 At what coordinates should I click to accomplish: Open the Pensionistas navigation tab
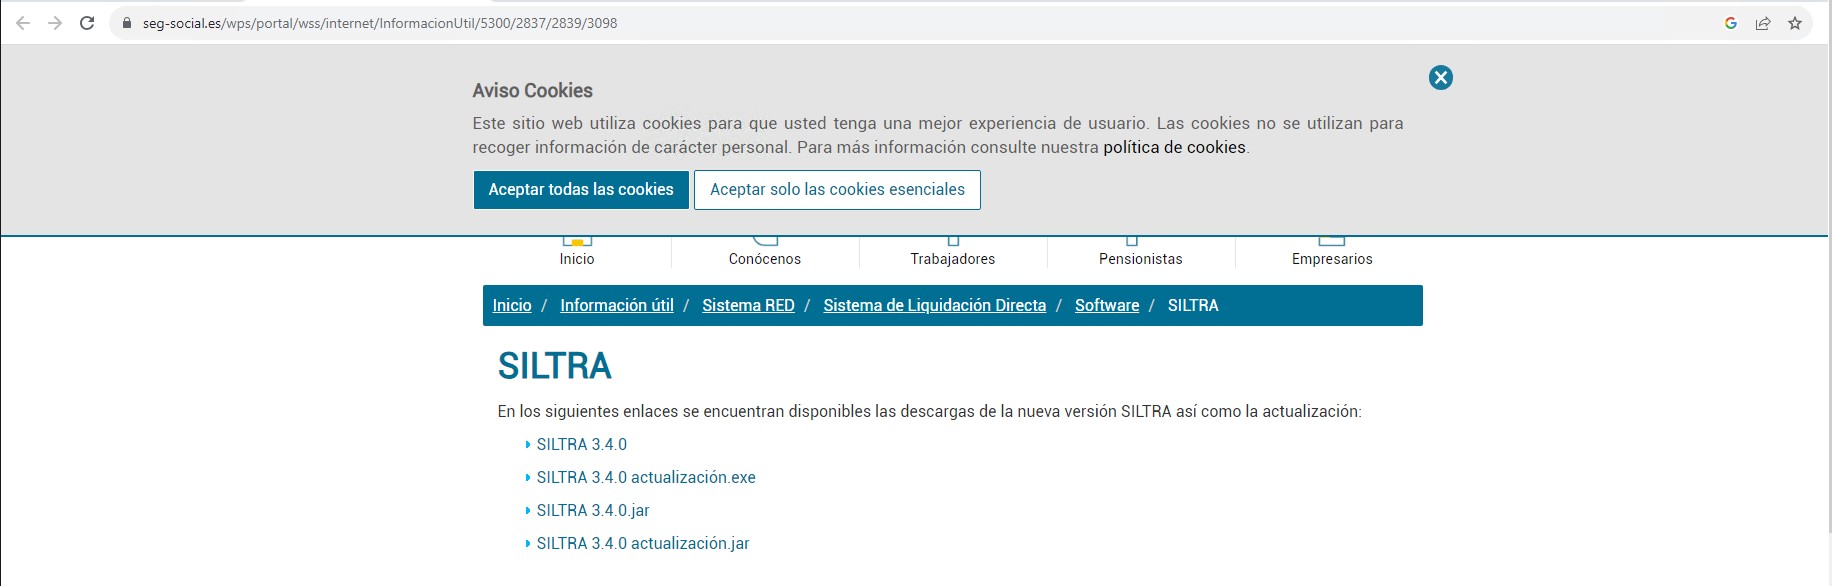(1141, 252)
